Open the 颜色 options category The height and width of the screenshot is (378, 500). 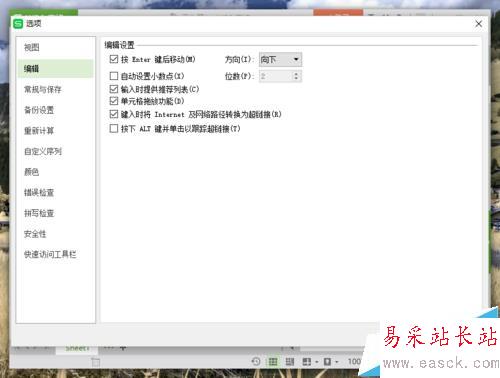tap(32, 172)
